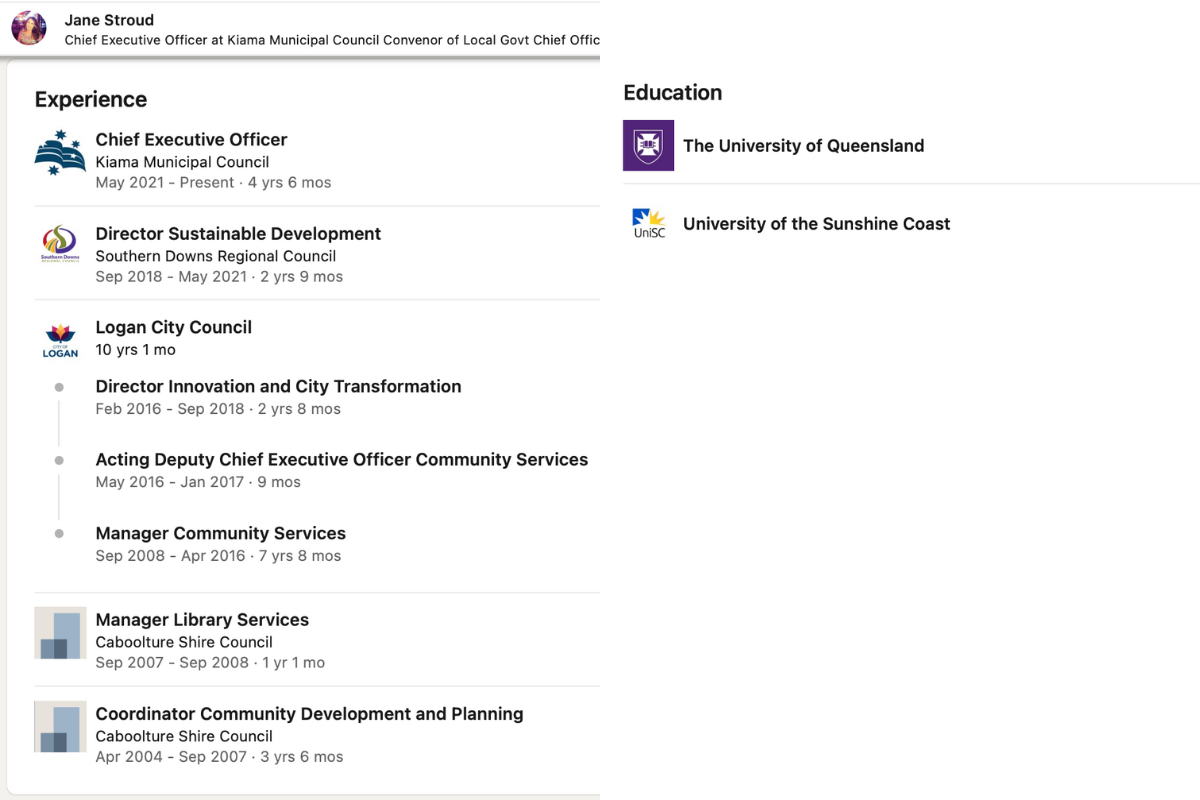Open The University of Queensland crest logo
Image resolution: width=1200 pixels, height=800 pixels.
[648, 145]
